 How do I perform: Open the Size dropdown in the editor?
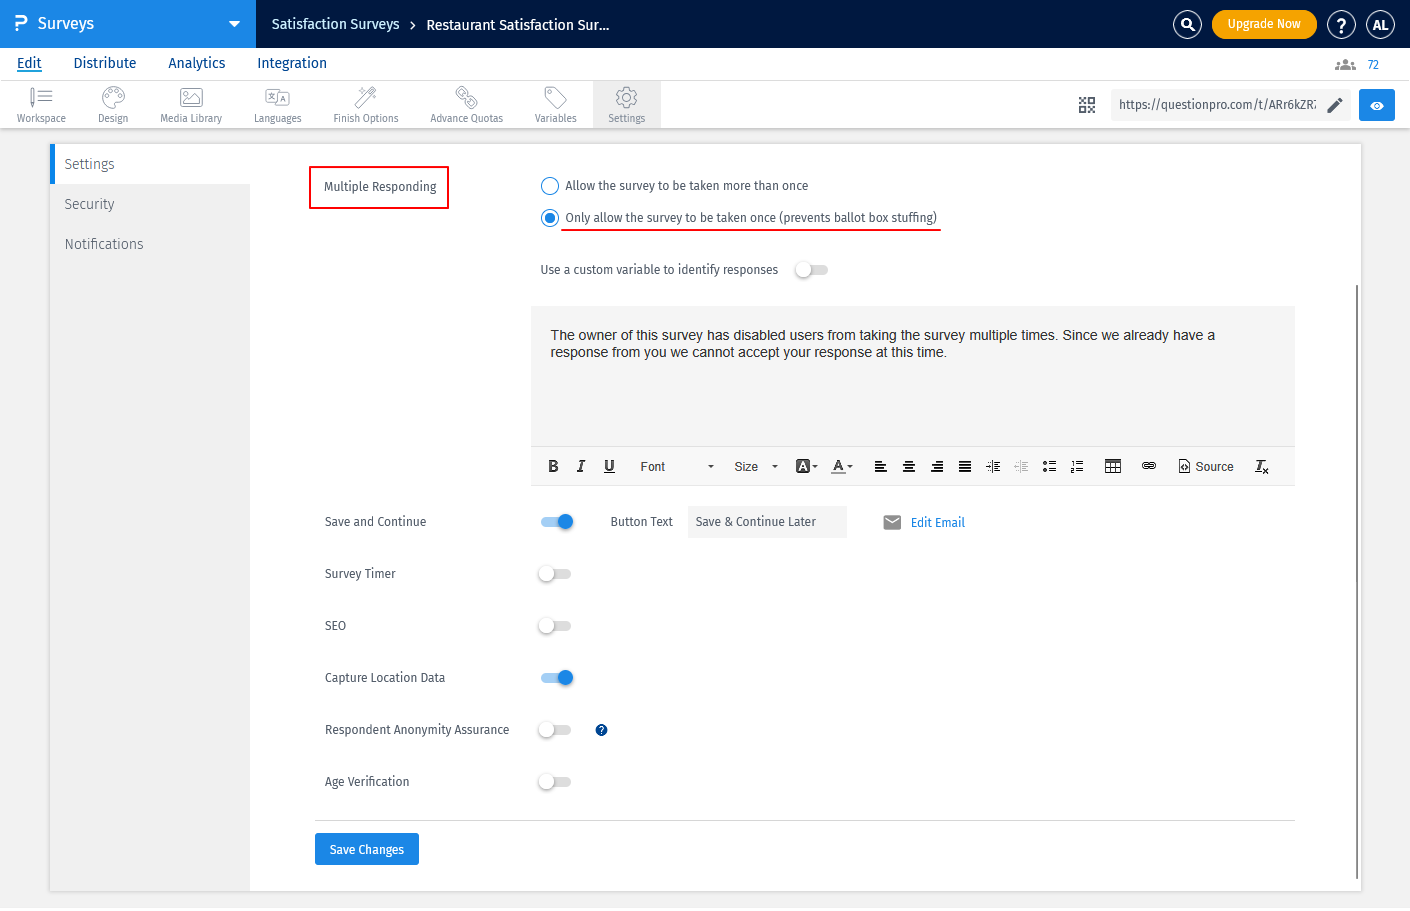point(755,466)
